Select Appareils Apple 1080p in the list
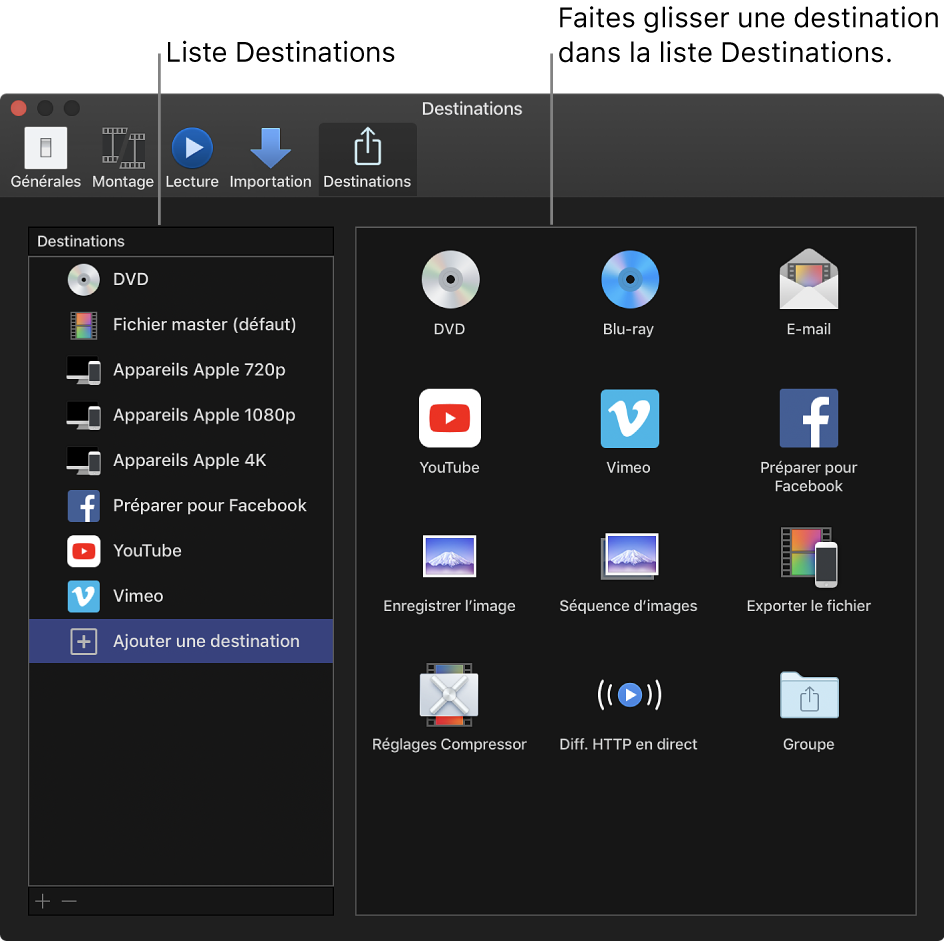 click(x=204, y=415)
